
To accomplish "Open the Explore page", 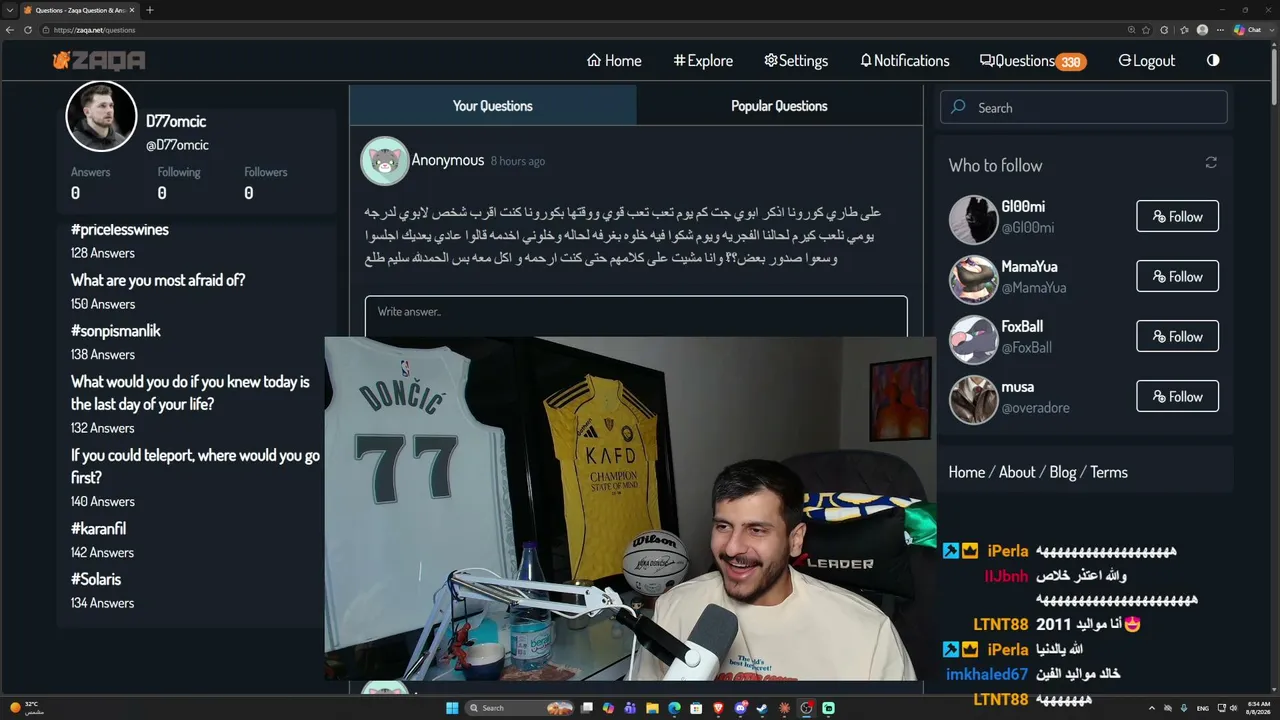I will [703, 61].
